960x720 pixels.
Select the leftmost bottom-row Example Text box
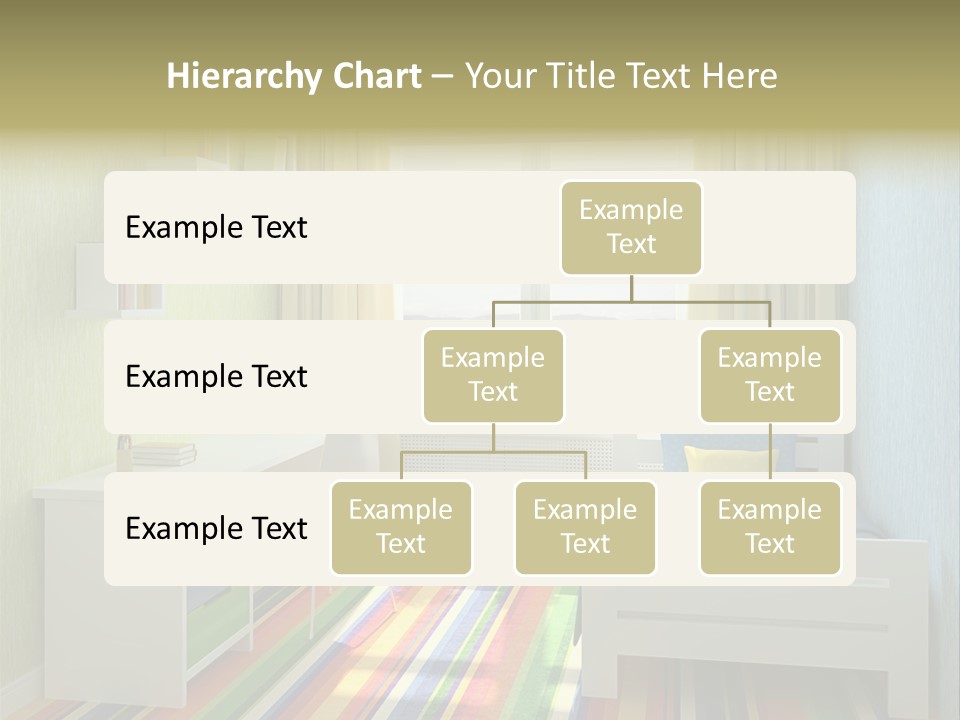click(x=401, y=528)
